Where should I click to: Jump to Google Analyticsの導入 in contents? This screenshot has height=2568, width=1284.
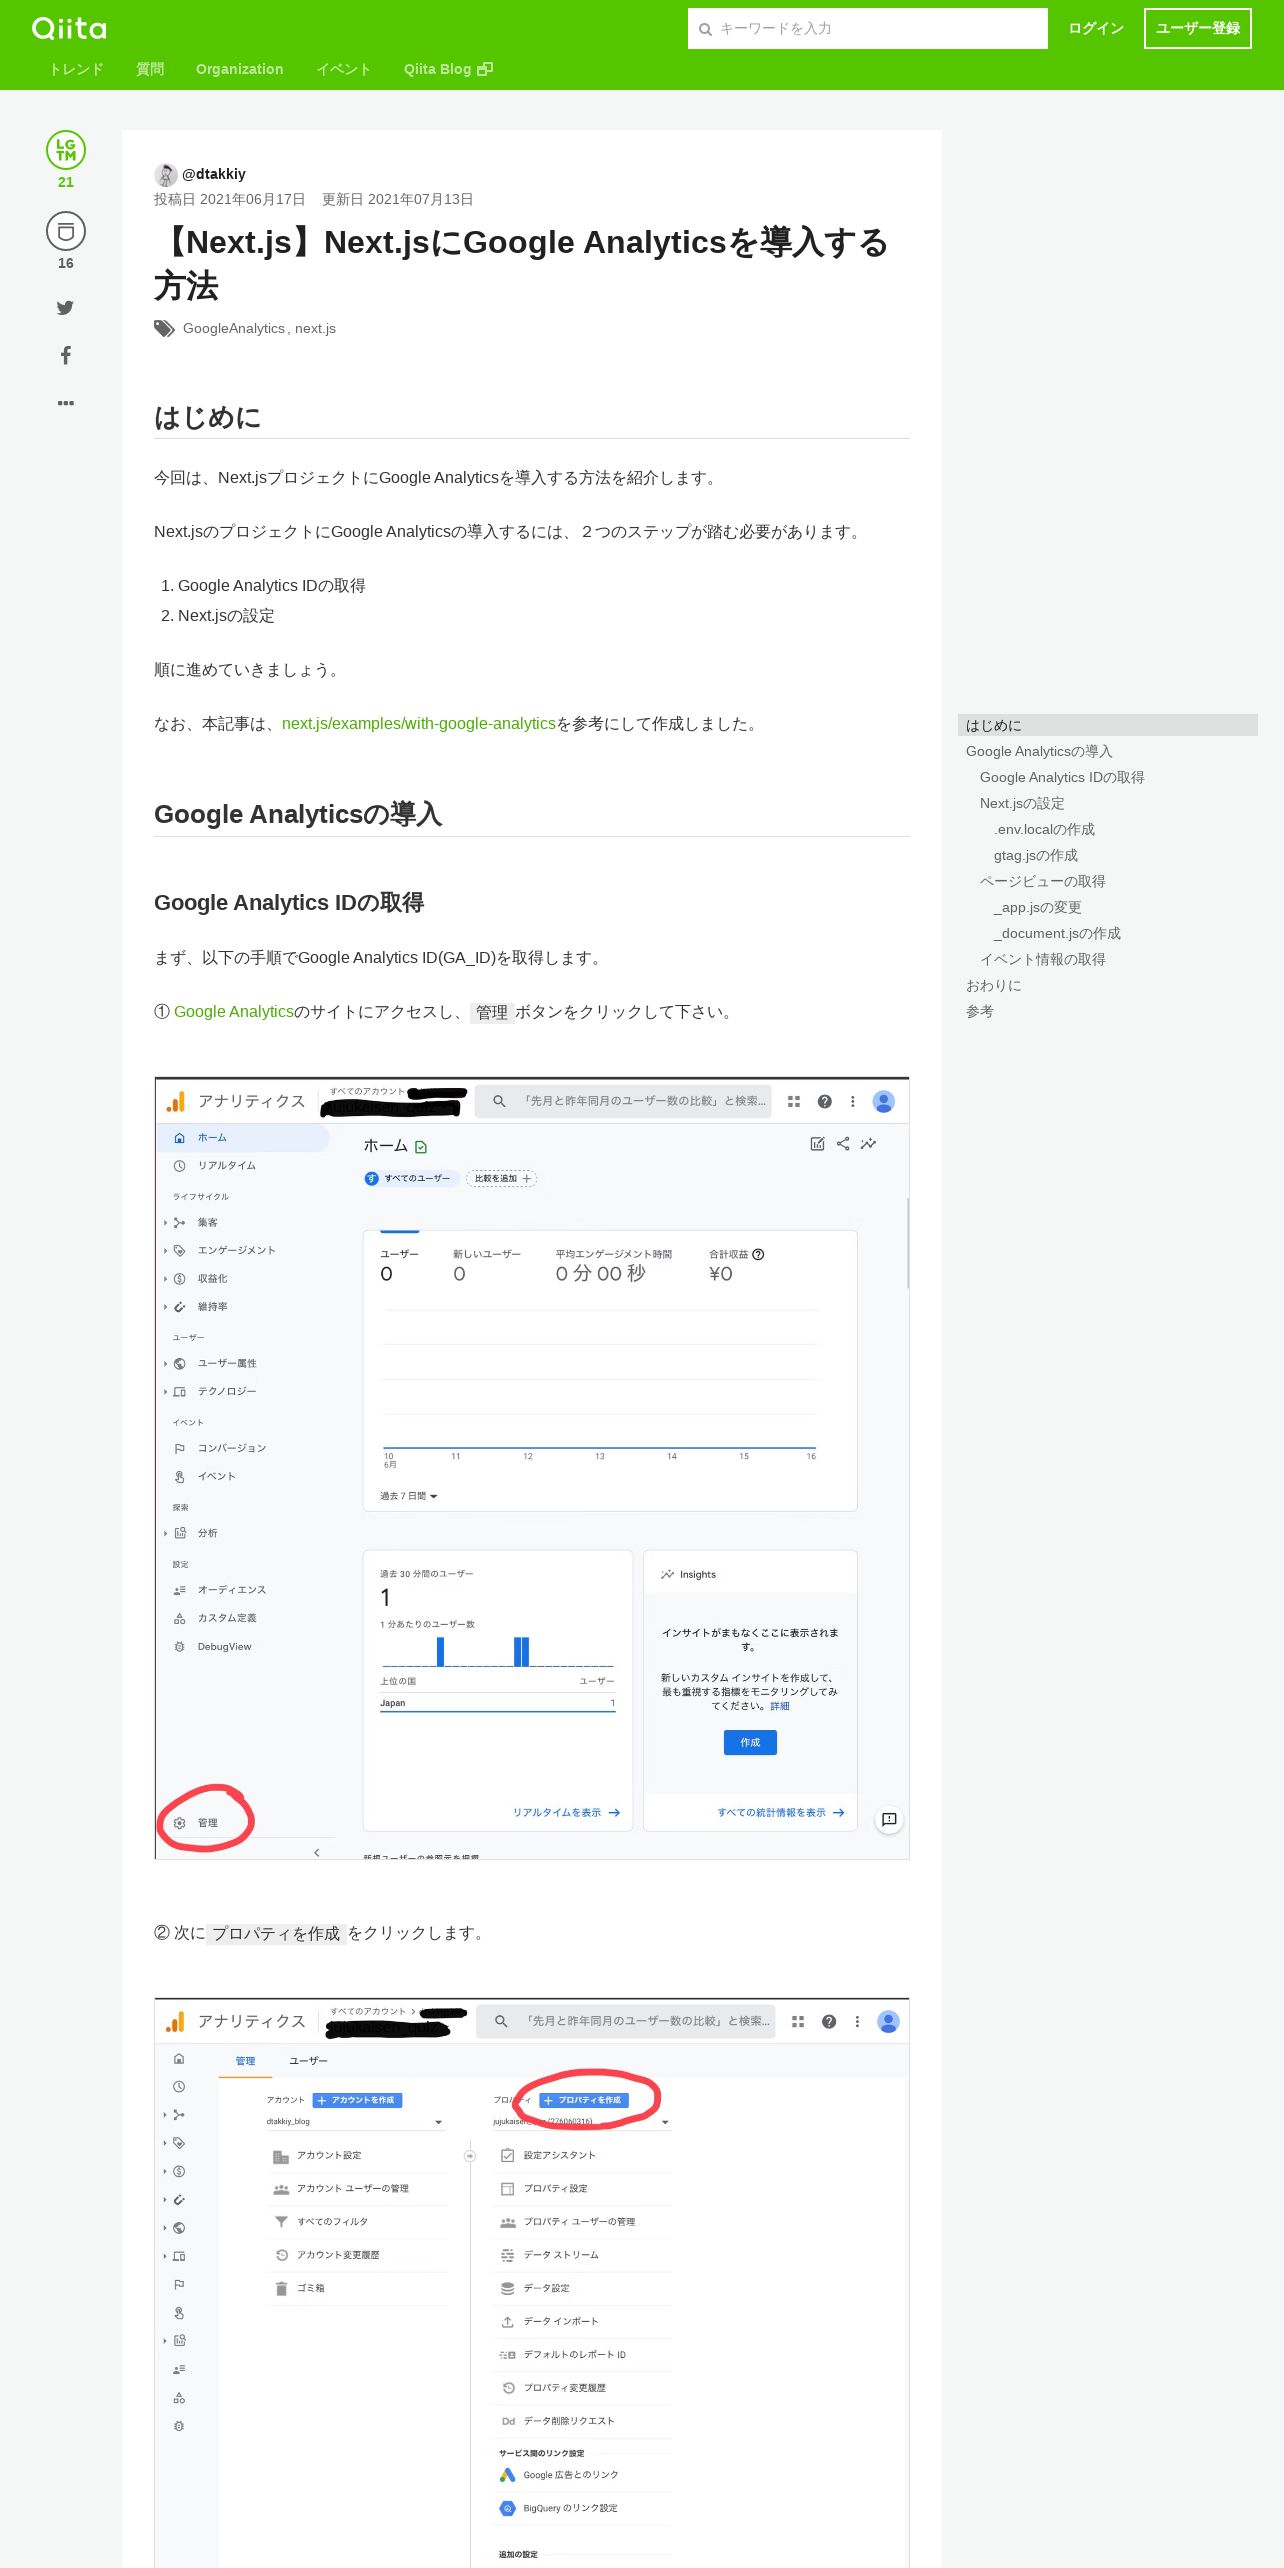pos(1039,752)
